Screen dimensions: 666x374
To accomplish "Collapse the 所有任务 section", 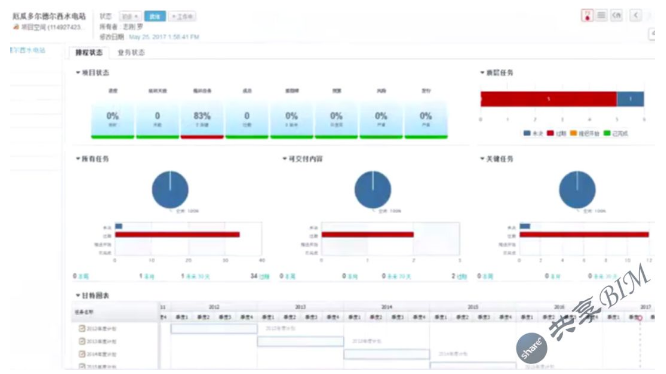I will pos(78,159).
